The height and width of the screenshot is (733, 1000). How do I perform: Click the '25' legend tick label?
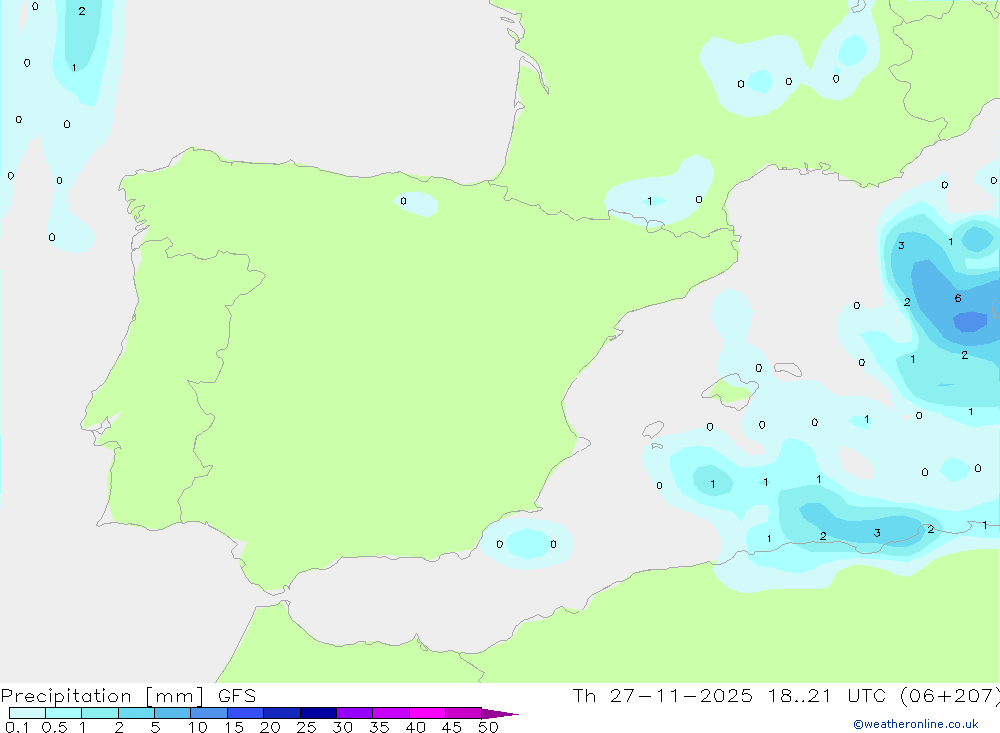pos(307,727)
